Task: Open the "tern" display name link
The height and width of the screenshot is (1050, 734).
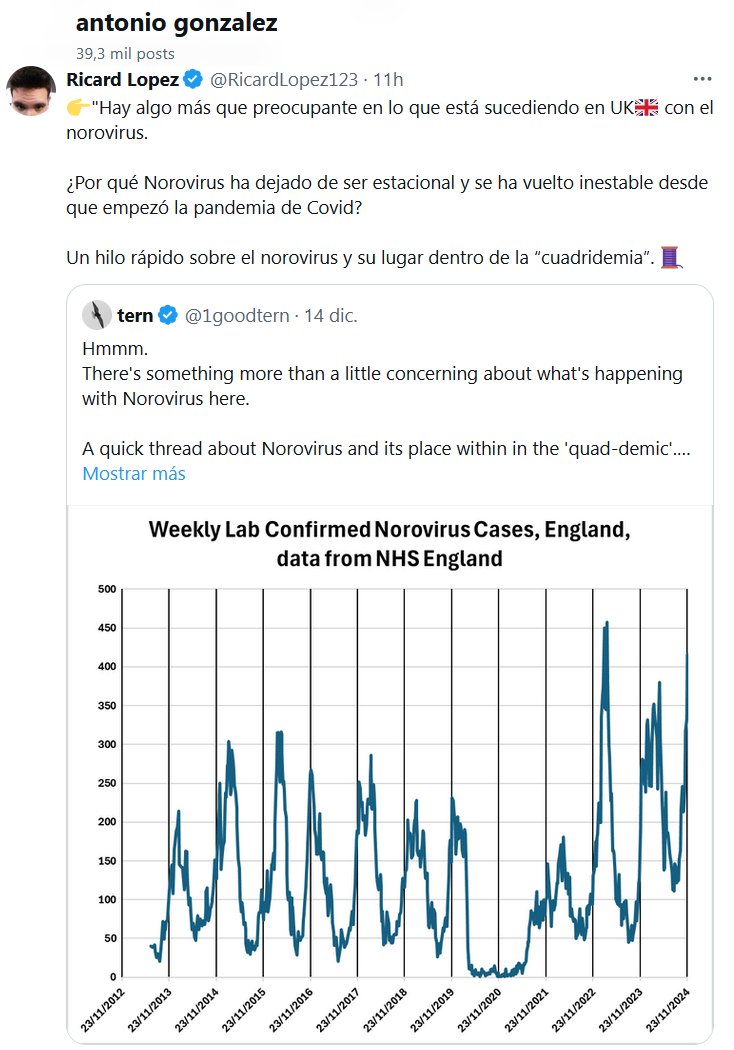Action: [135, 316]
